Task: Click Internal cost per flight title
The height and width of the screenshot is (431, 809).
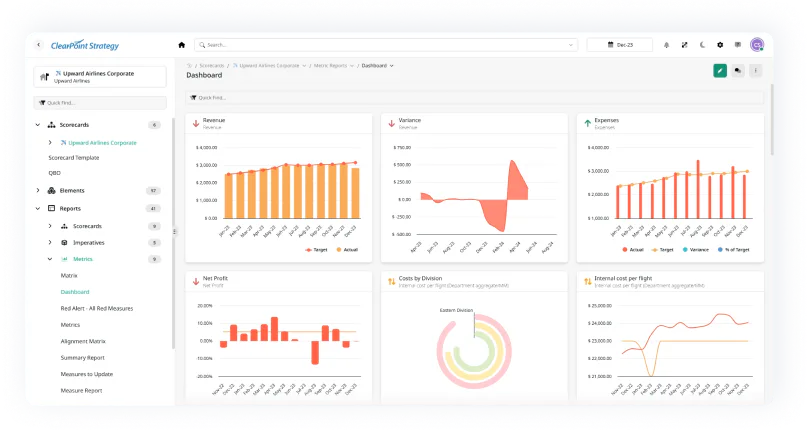Action: coord(623,278)
